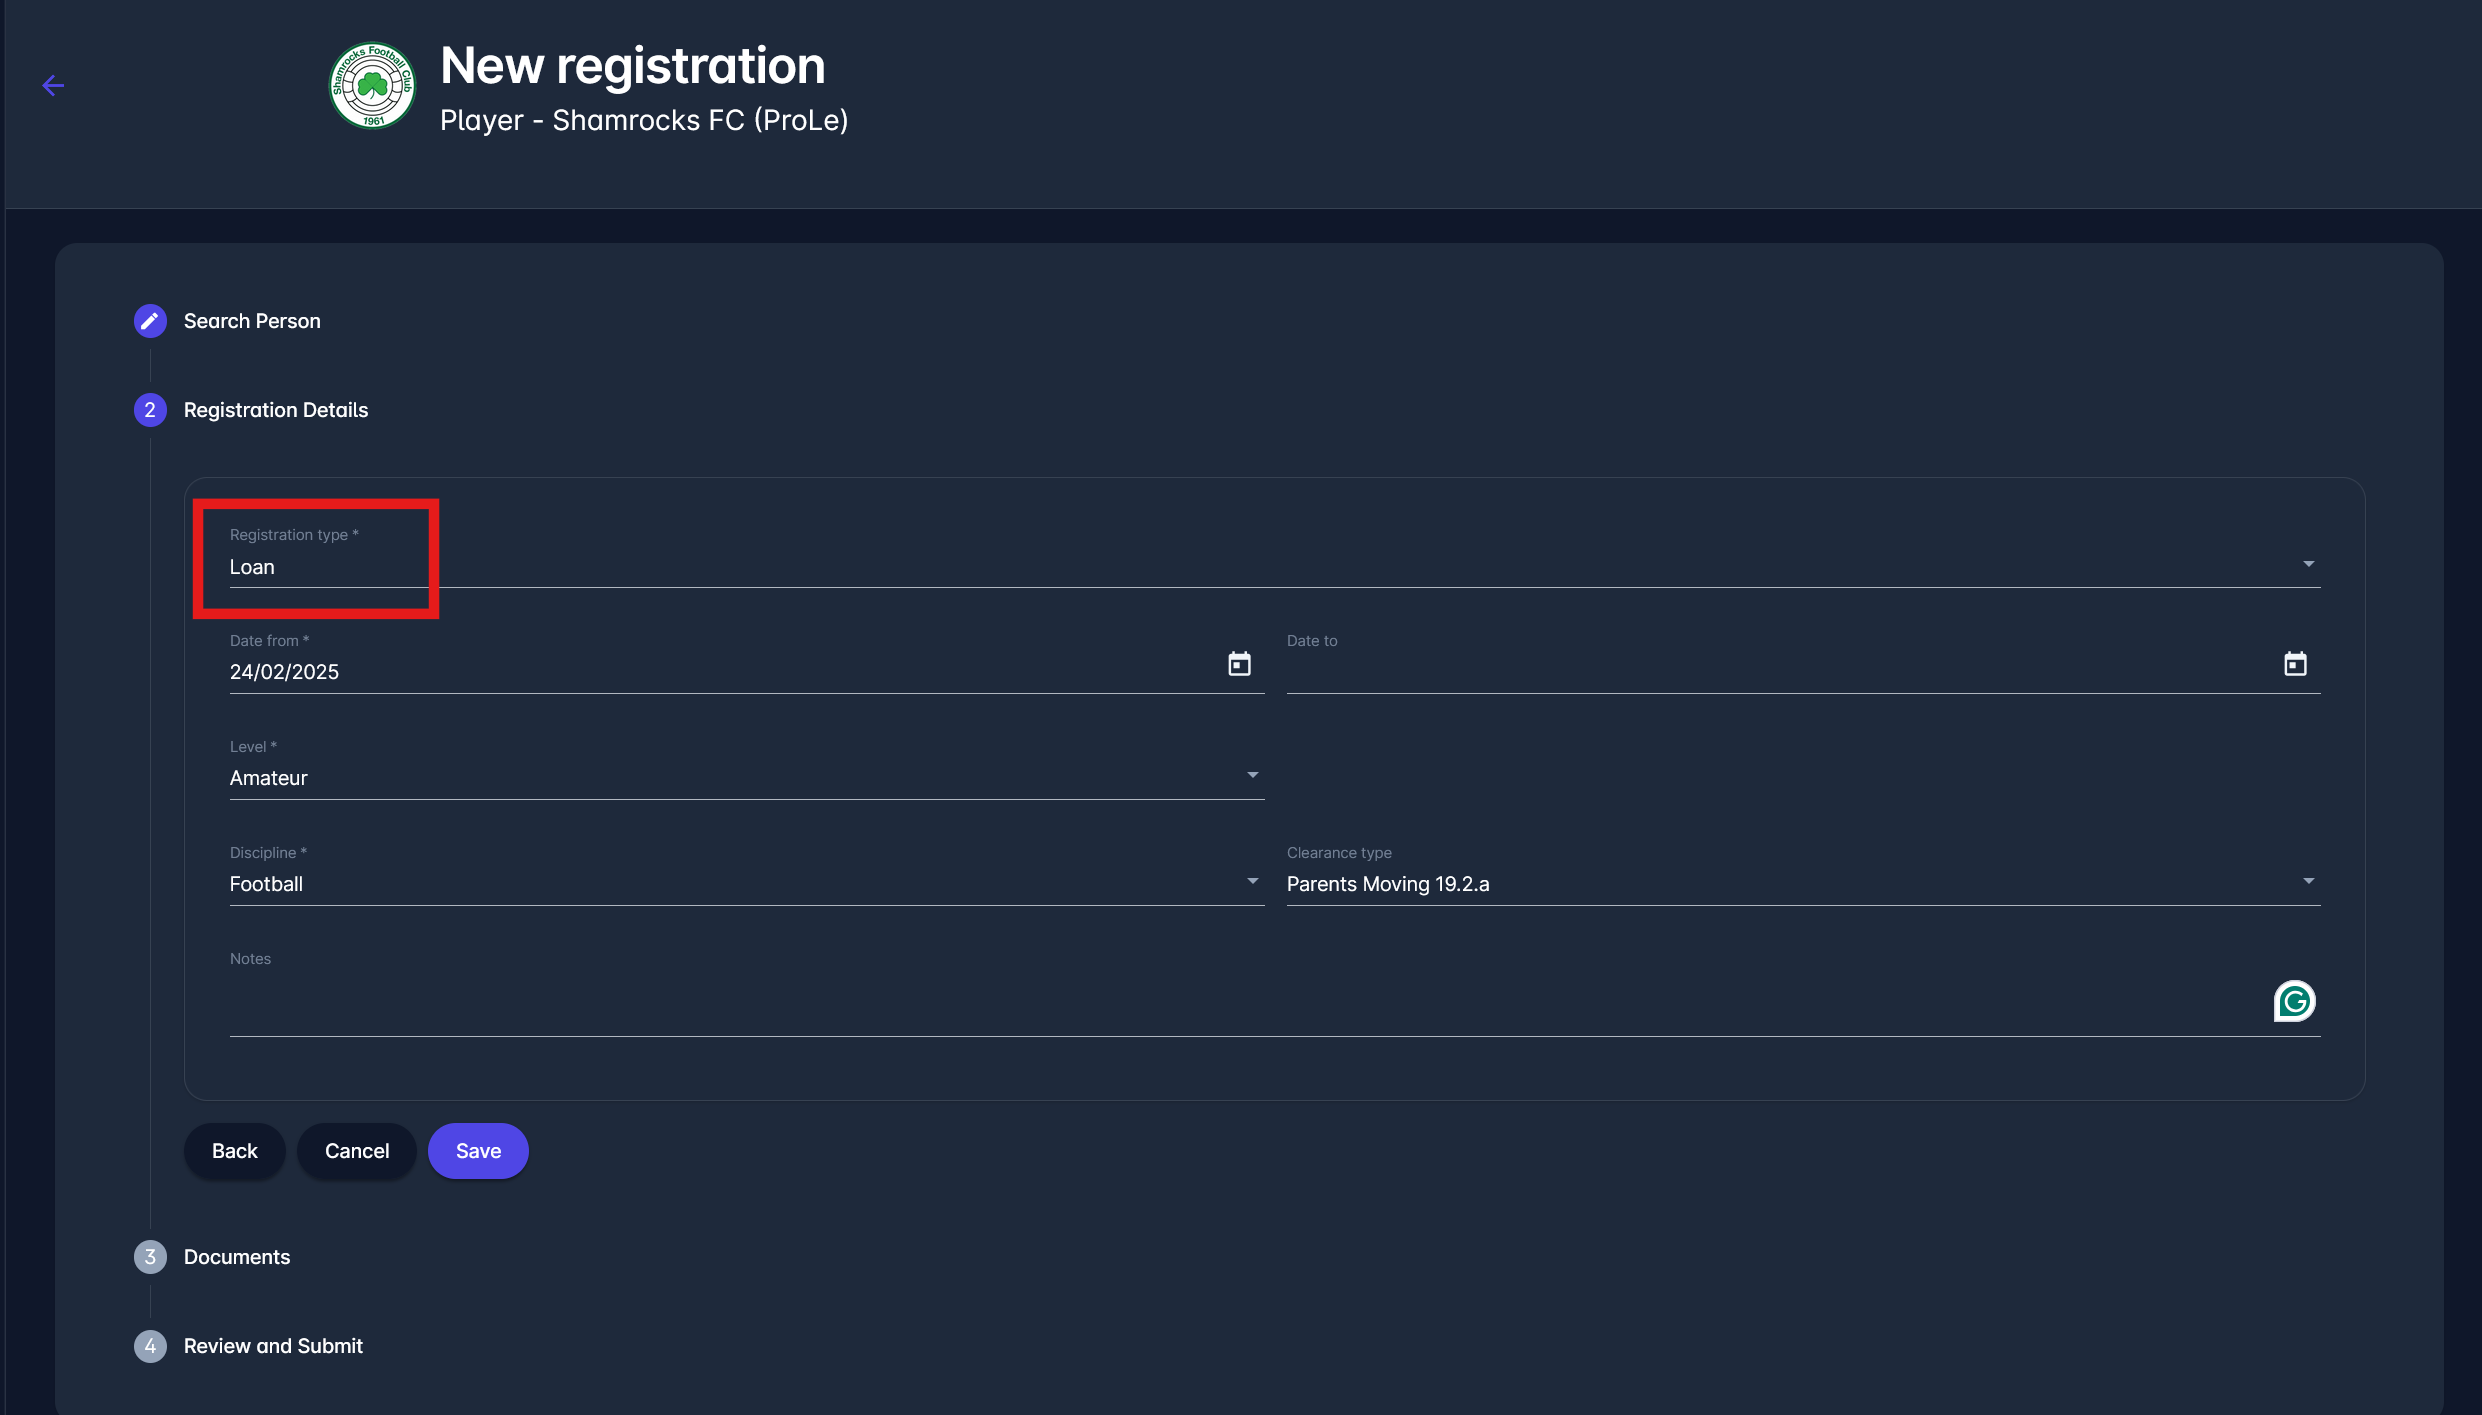2482x1415 pixels.
Task: Click the step 4 circle for Review and Submit
Action: click(x=150, y=1346)
